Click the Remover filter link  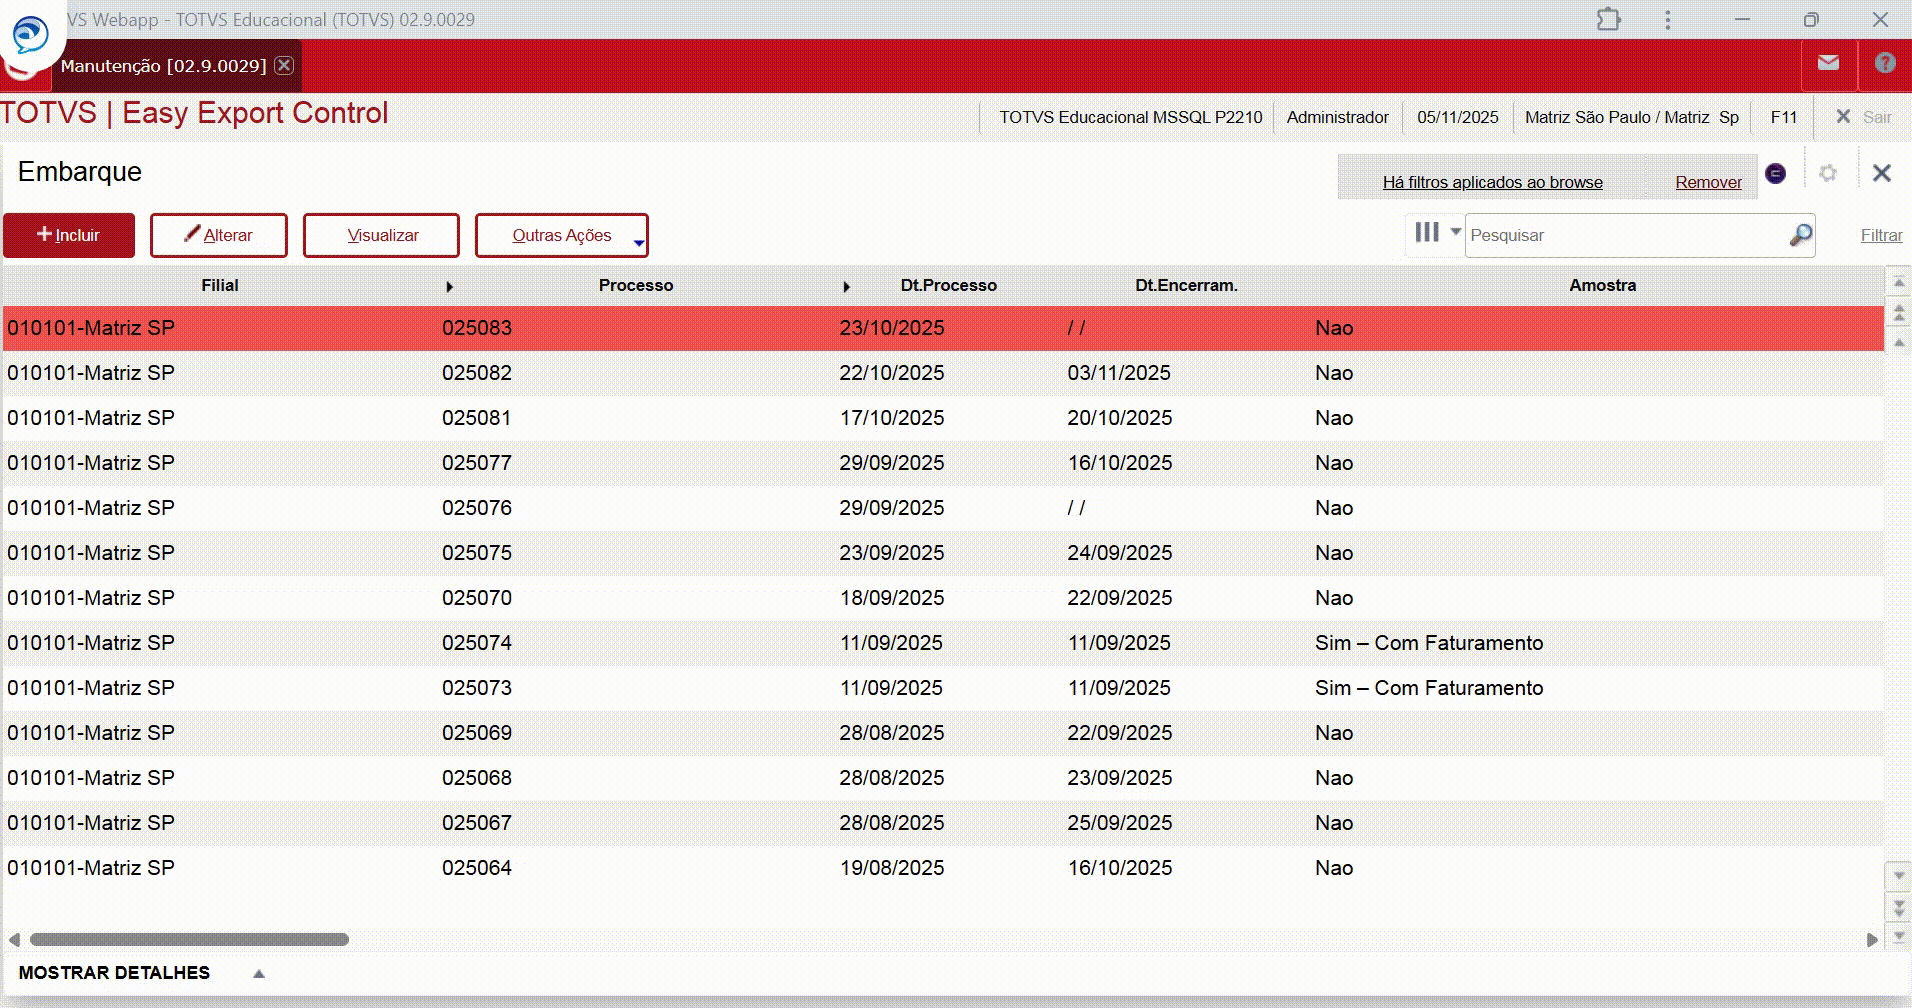pyautogui.click(x=1708, y=182)
